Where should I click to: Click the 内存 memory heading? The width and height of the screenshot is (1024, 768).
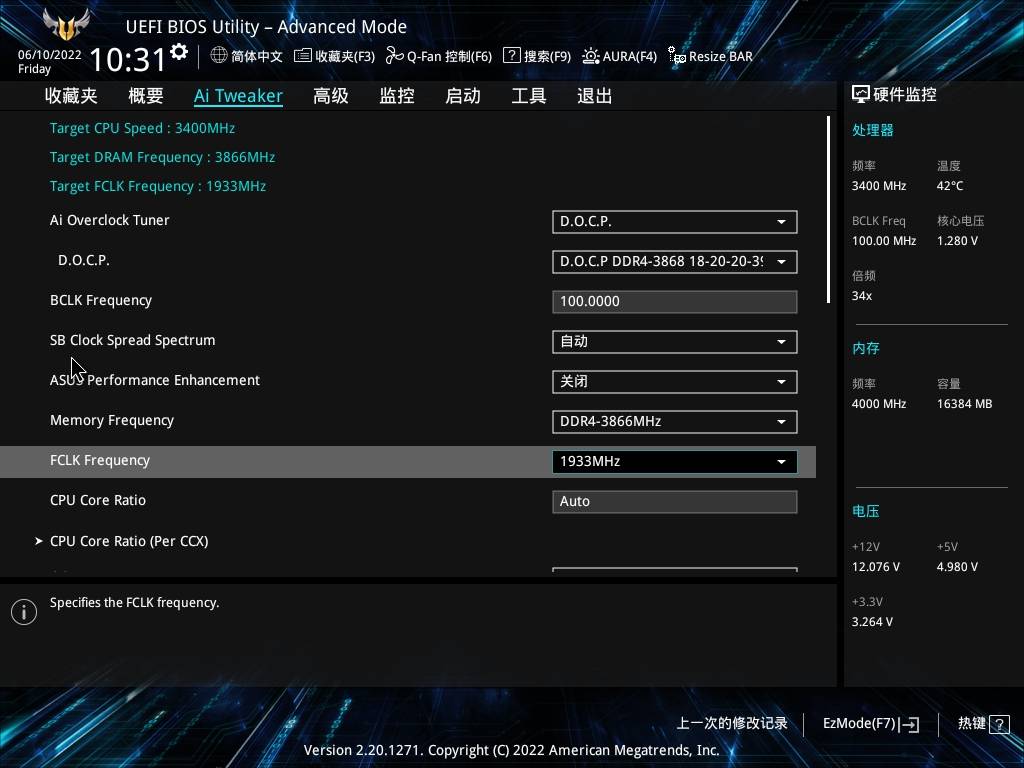[x=866, y=348]
